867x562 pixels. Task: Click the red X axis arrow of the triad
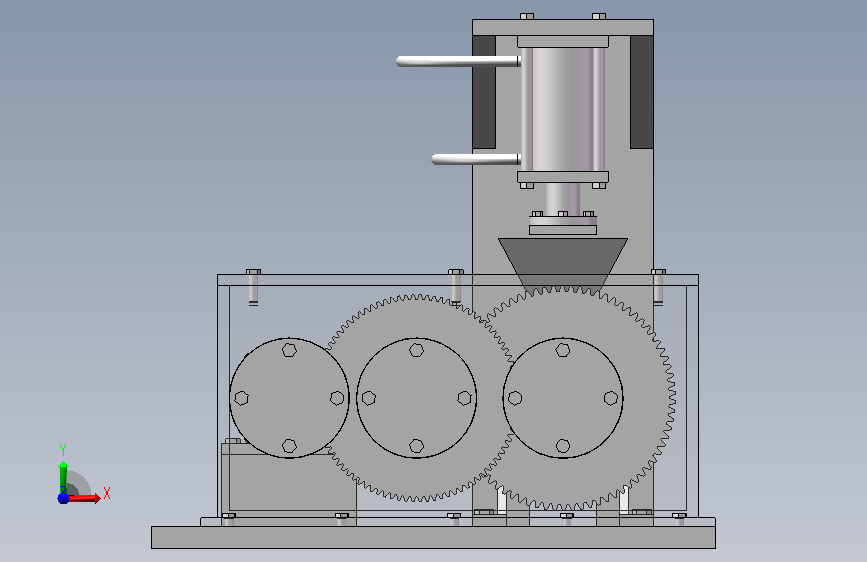(x=84, y=498)
